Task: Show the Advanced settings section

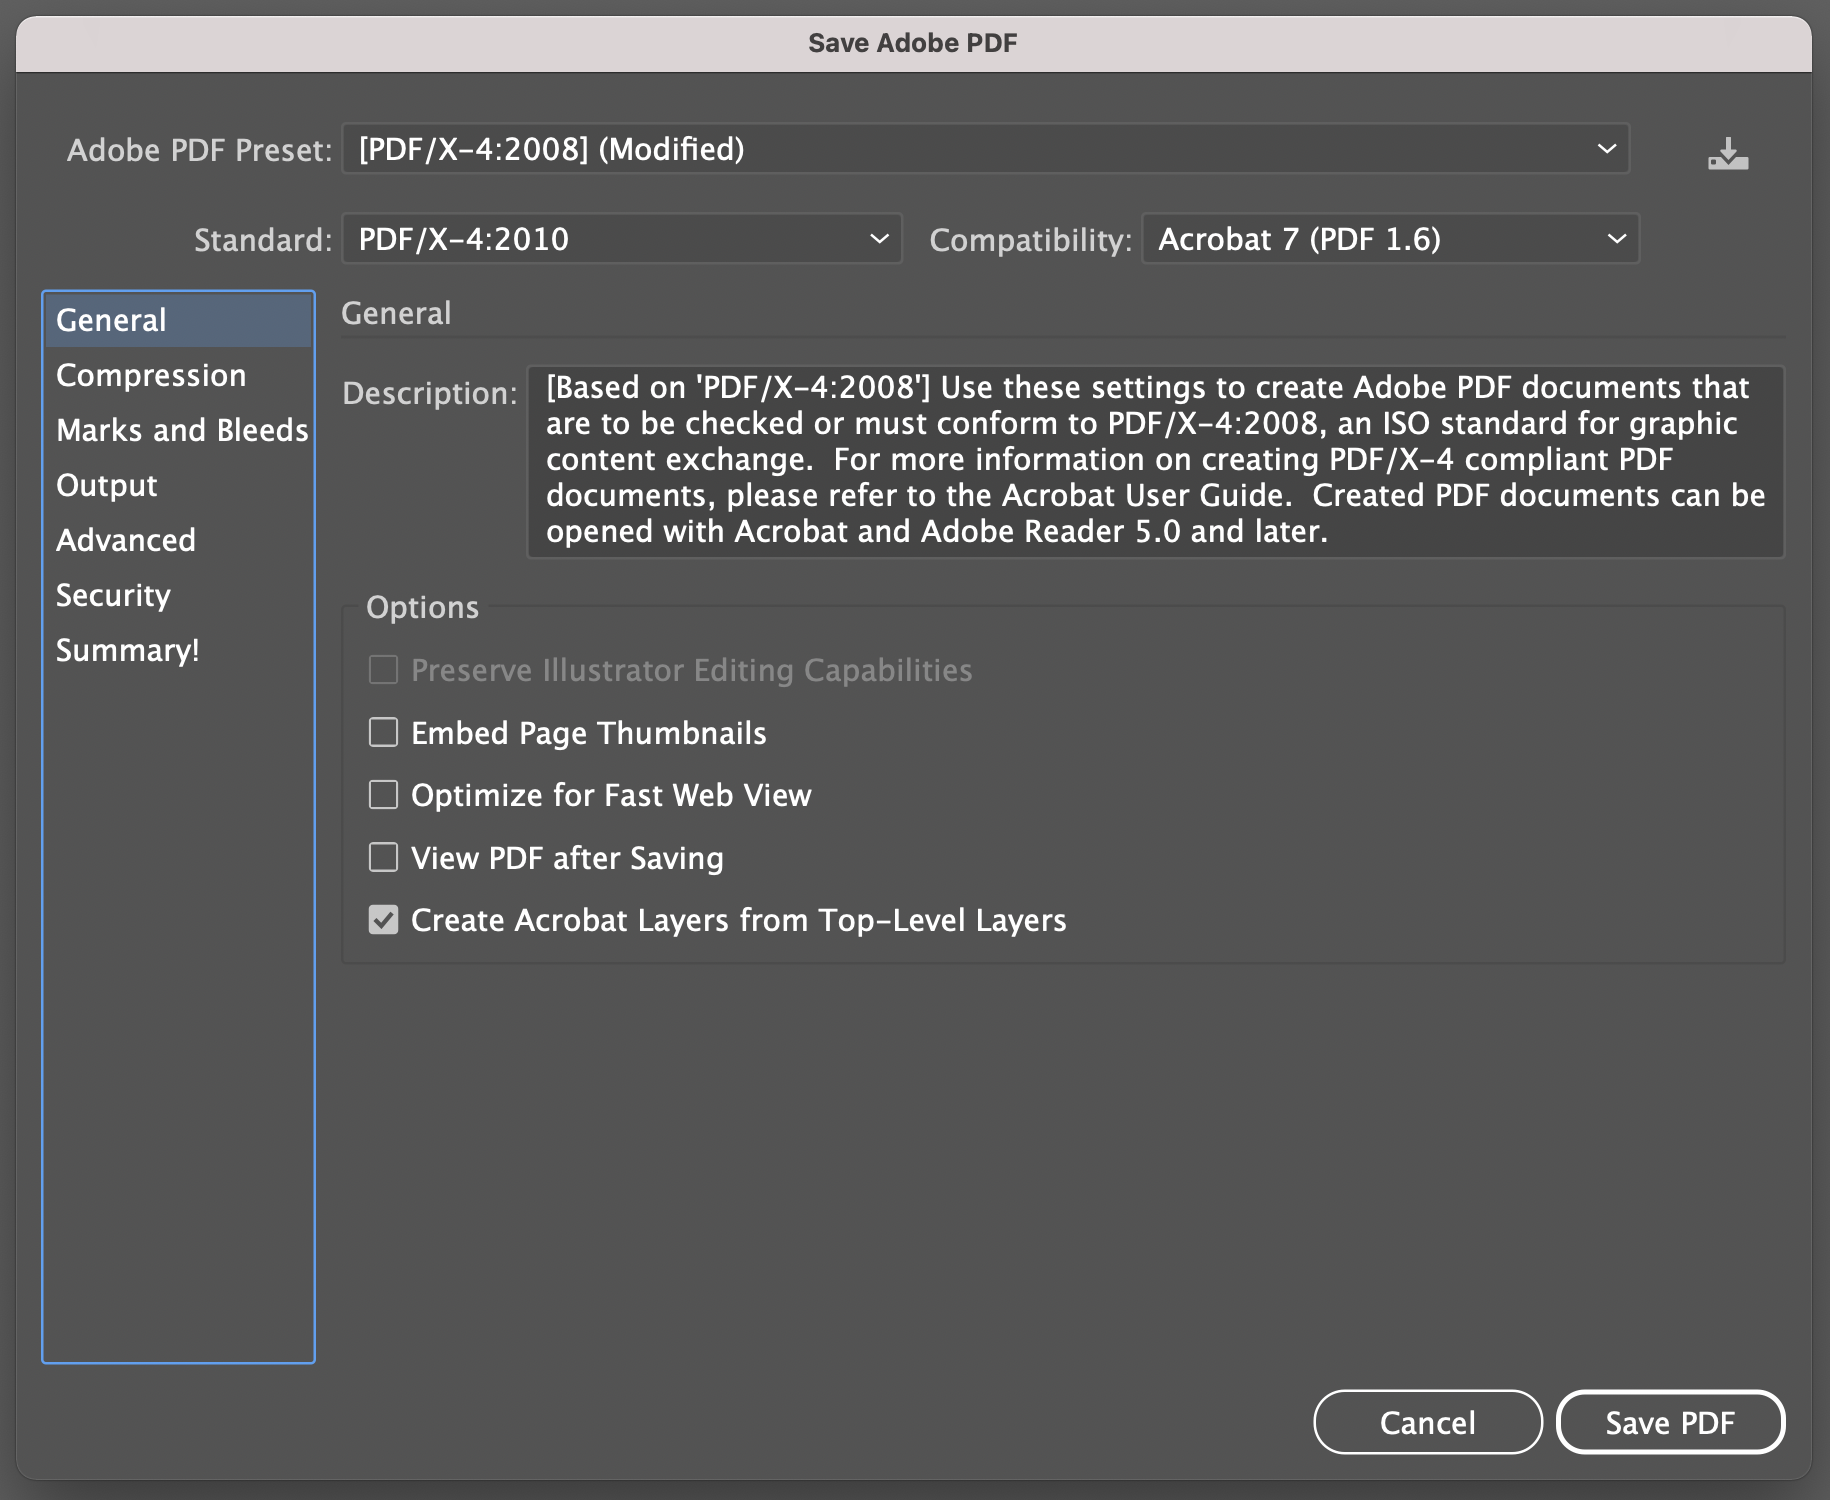Action: click(x=126, y=540)
